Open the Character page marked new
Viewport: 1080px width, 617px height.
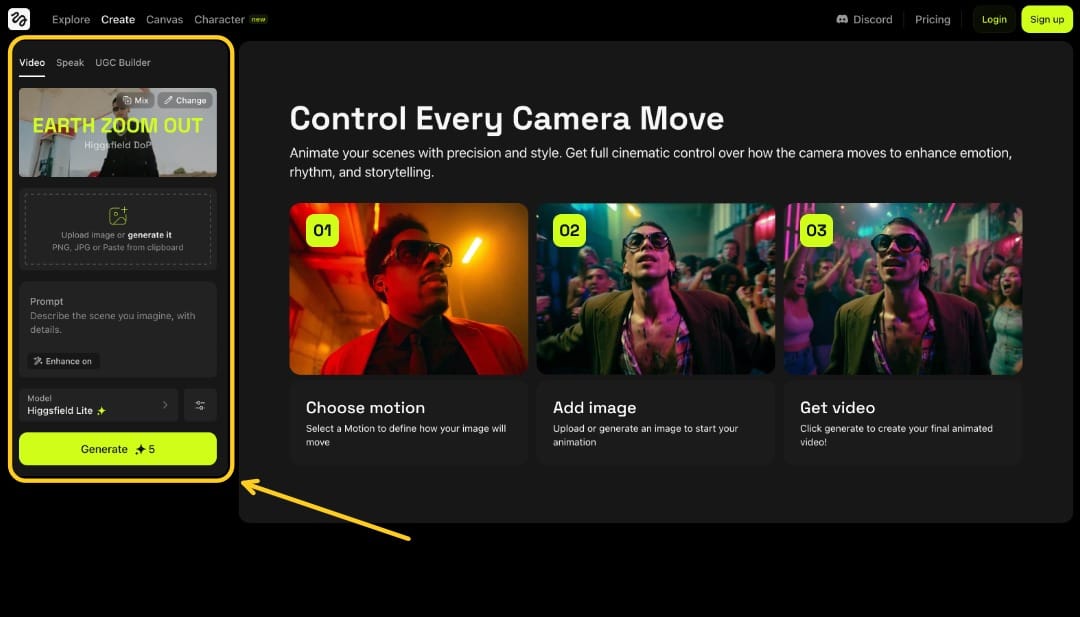tap(220, 19)
